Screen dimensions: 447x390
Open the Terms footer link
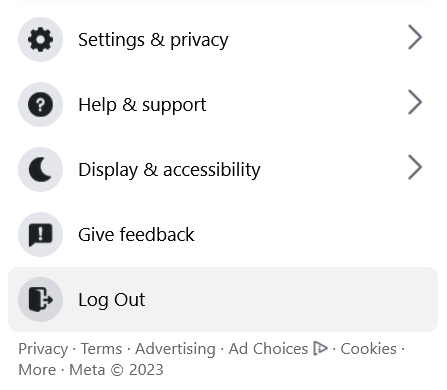tap(102, 349)
